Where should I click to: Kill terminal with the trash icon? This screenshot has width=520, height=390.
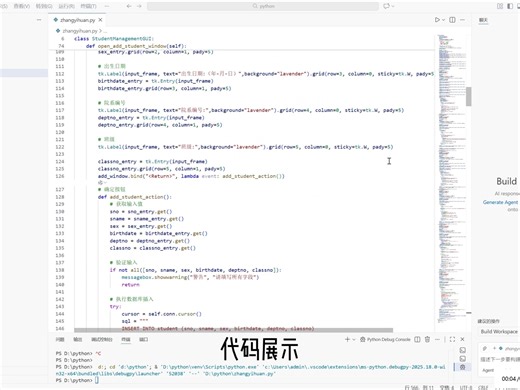427,339
